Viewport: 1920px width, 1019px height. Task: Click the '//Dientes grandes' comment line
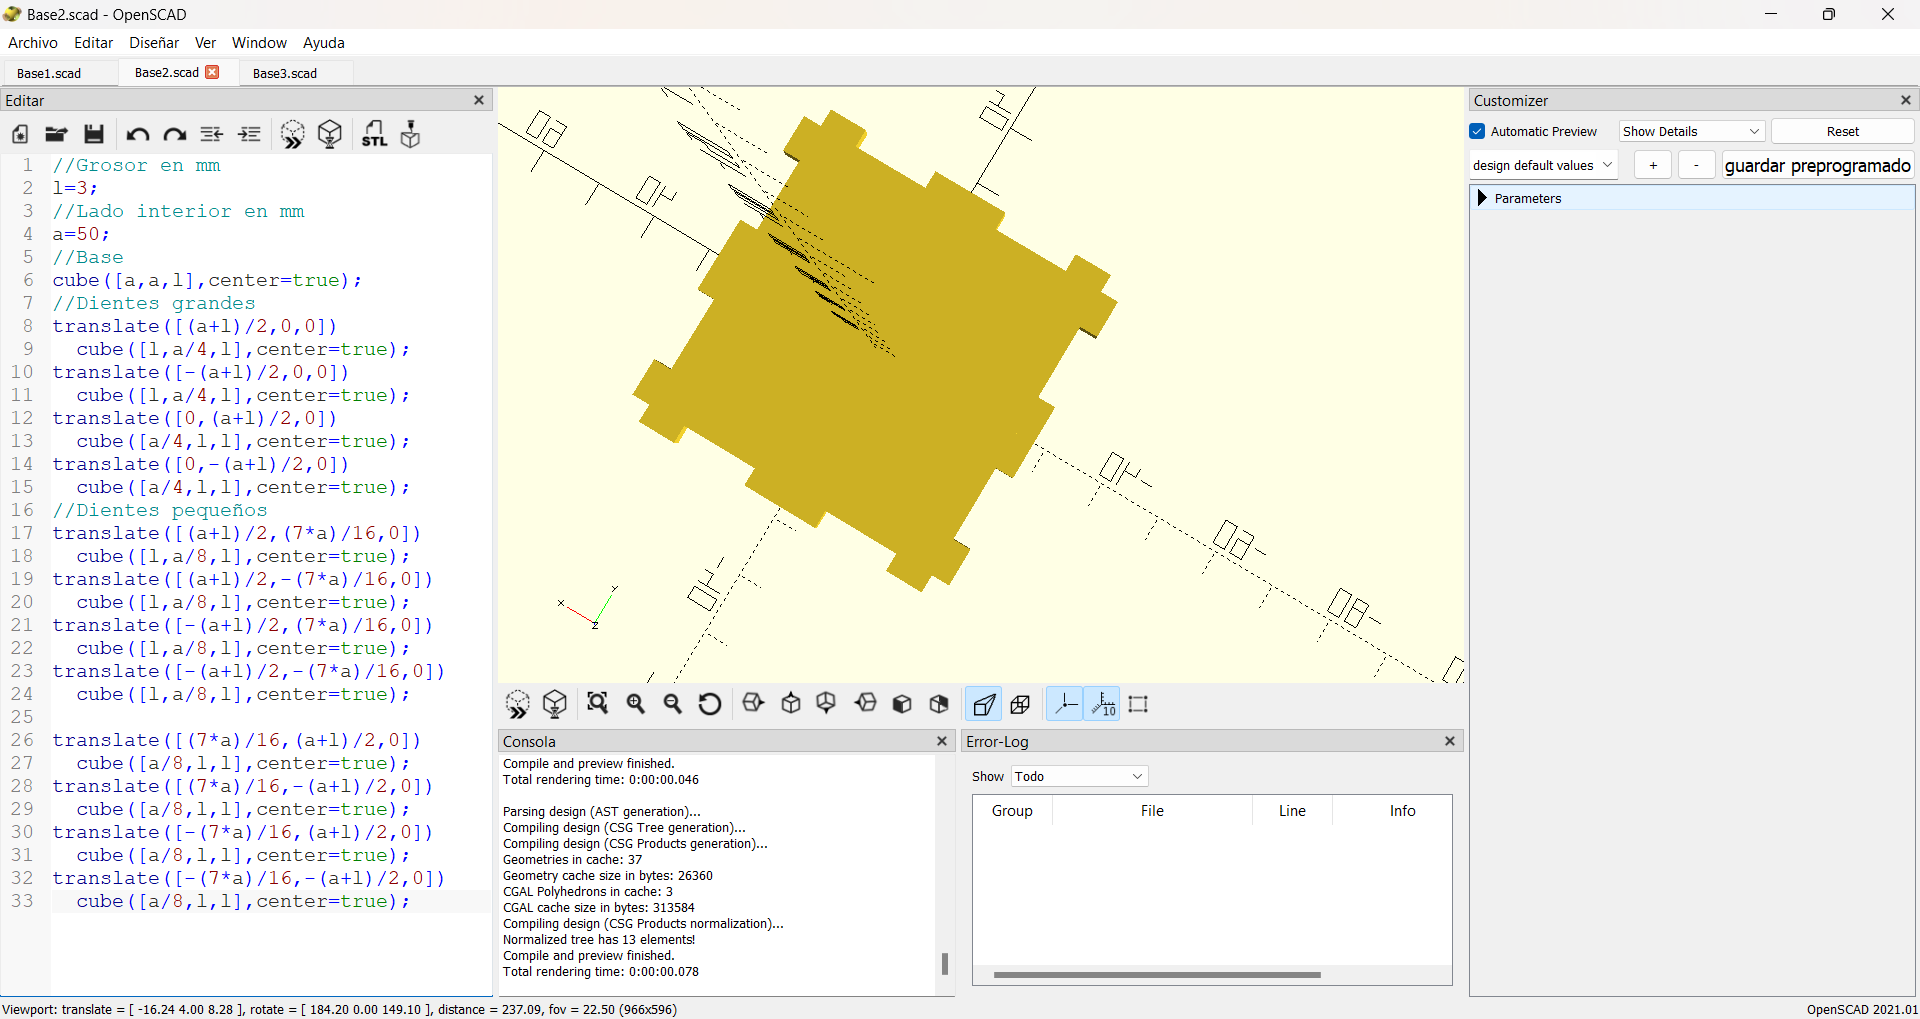[x=154, y=303]
